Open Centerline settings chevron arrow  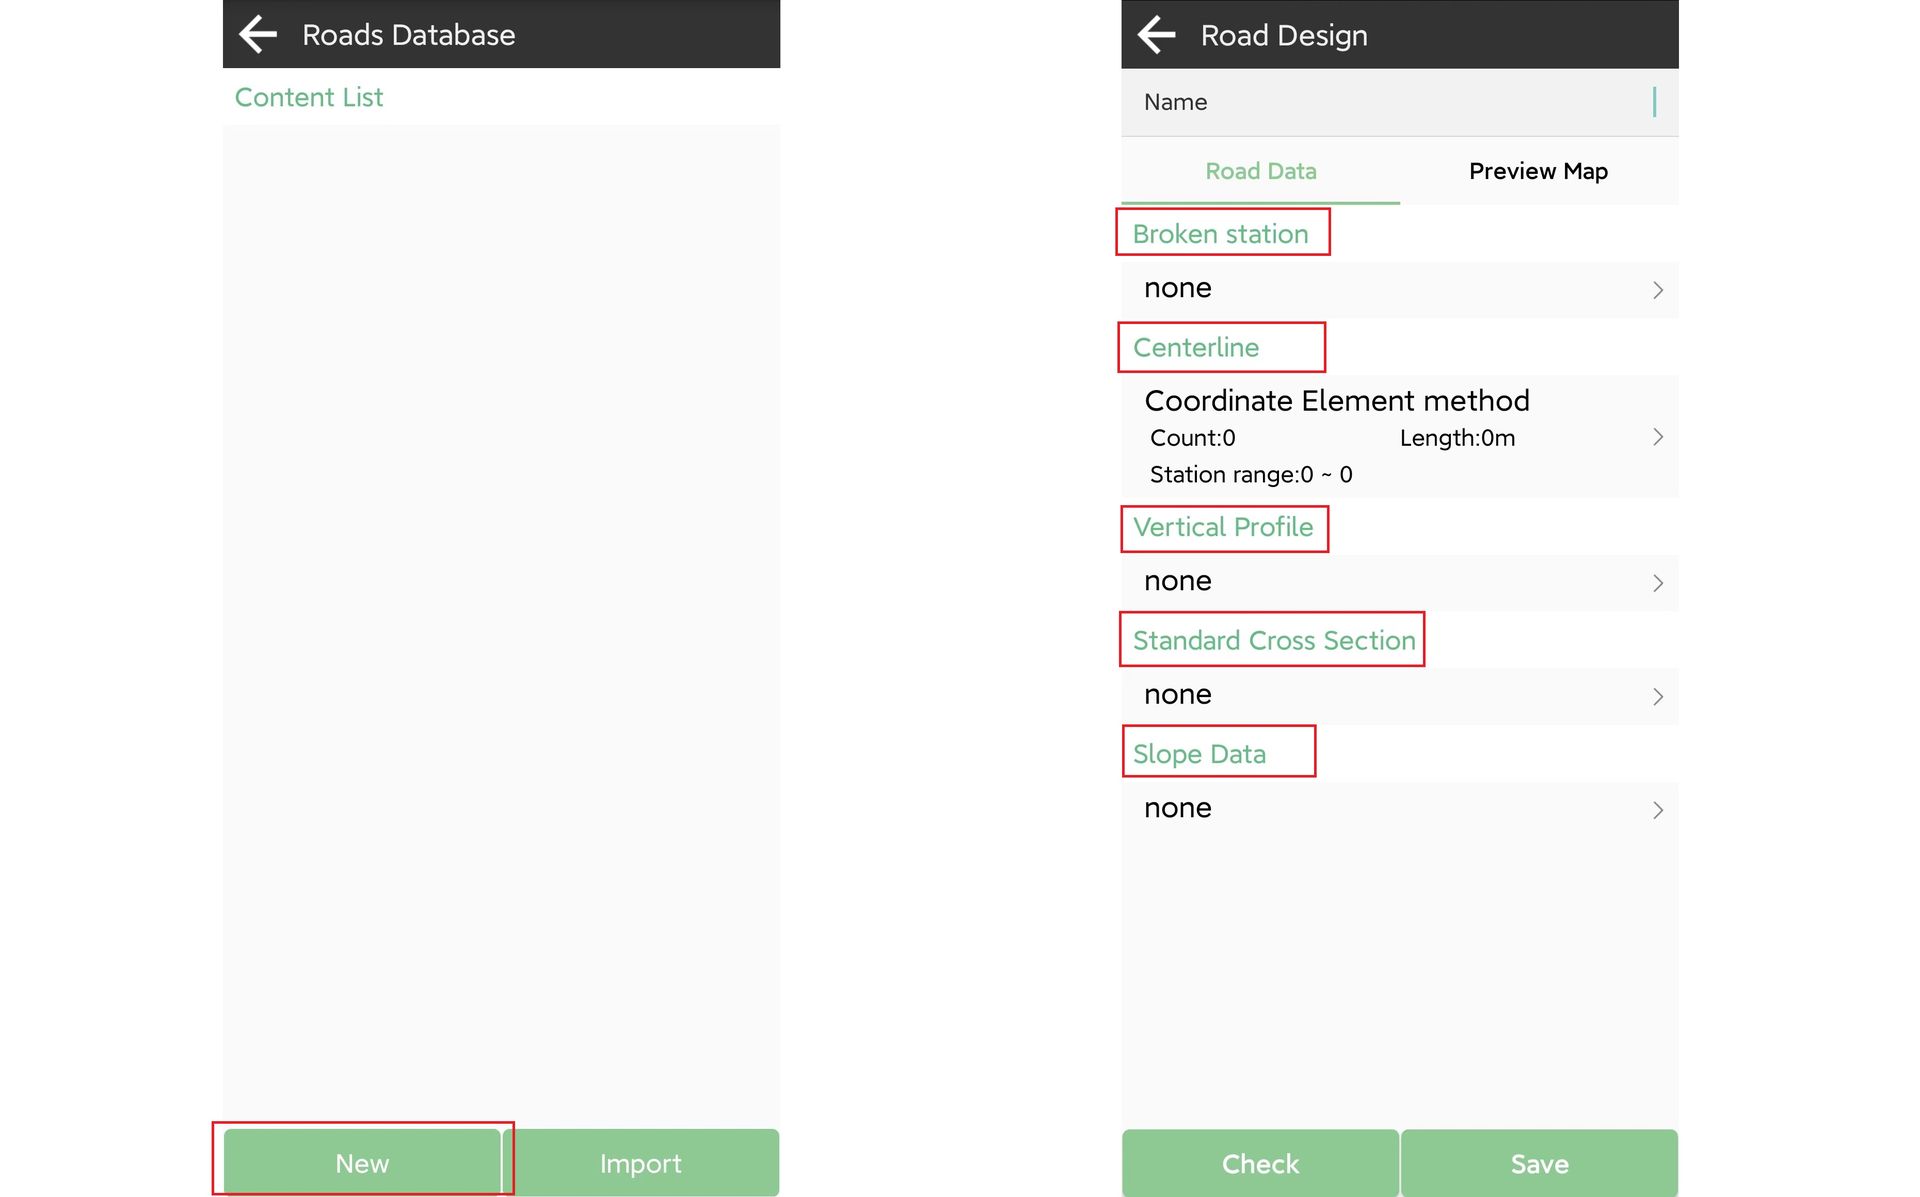point(1657,437)
